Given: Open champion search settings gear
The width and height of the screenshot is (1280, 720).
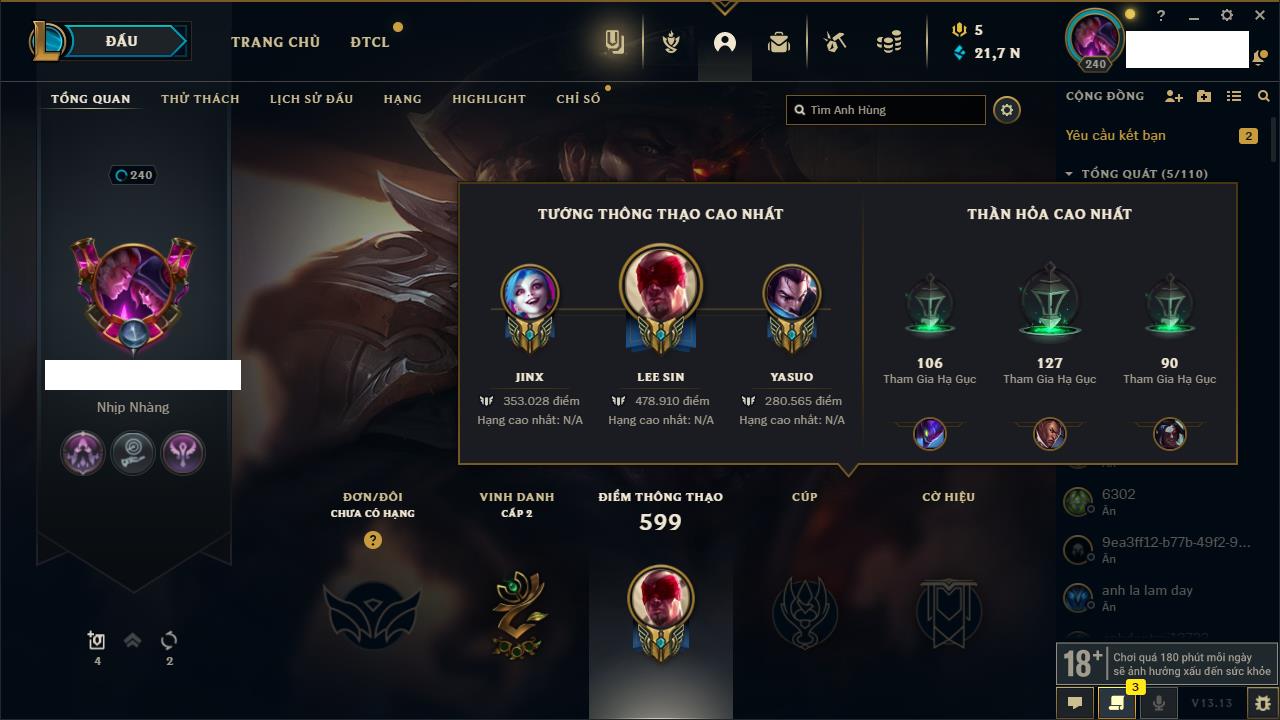Looking at the screenshot, I should [1007, 110].
